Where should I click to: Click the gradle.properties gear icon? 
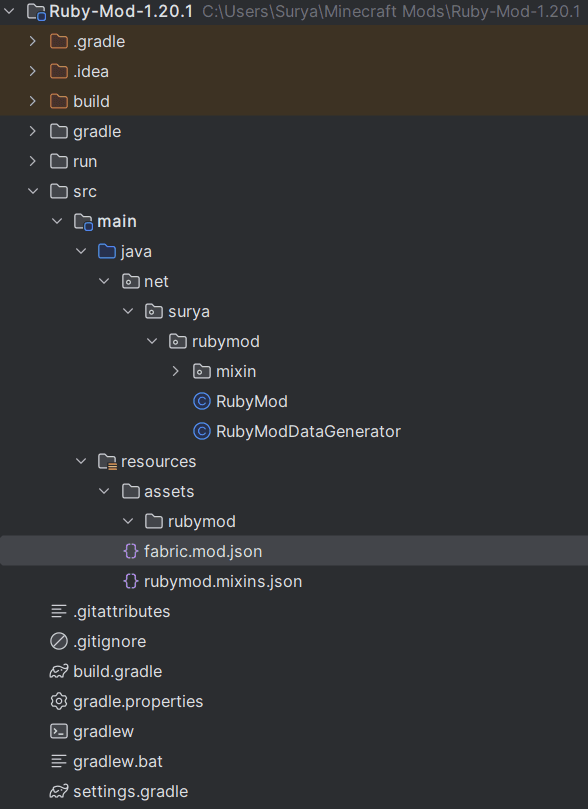pos(59,701)
